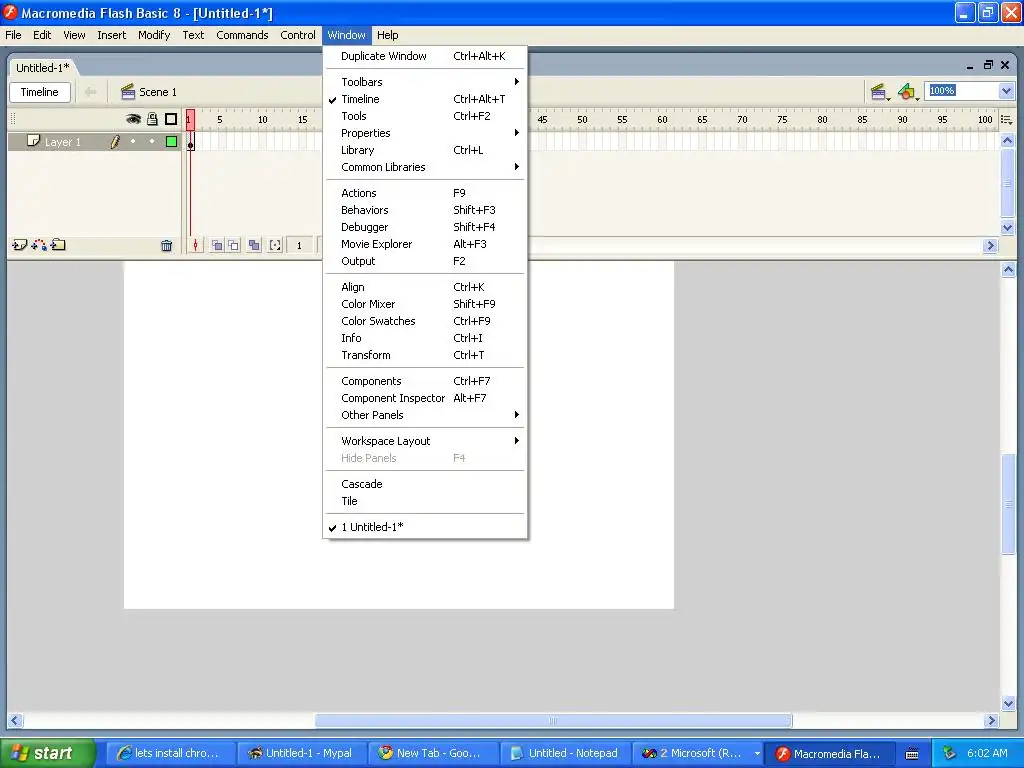Click the timeline scroll down arrow

click(1007, 227)
